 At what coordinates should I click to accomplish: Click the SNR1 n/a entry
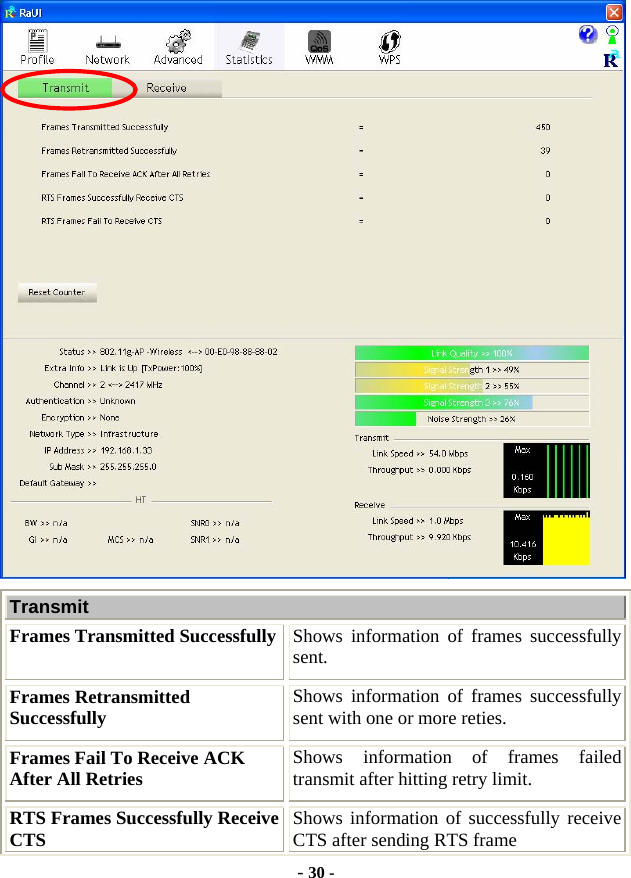coord(215,540)
